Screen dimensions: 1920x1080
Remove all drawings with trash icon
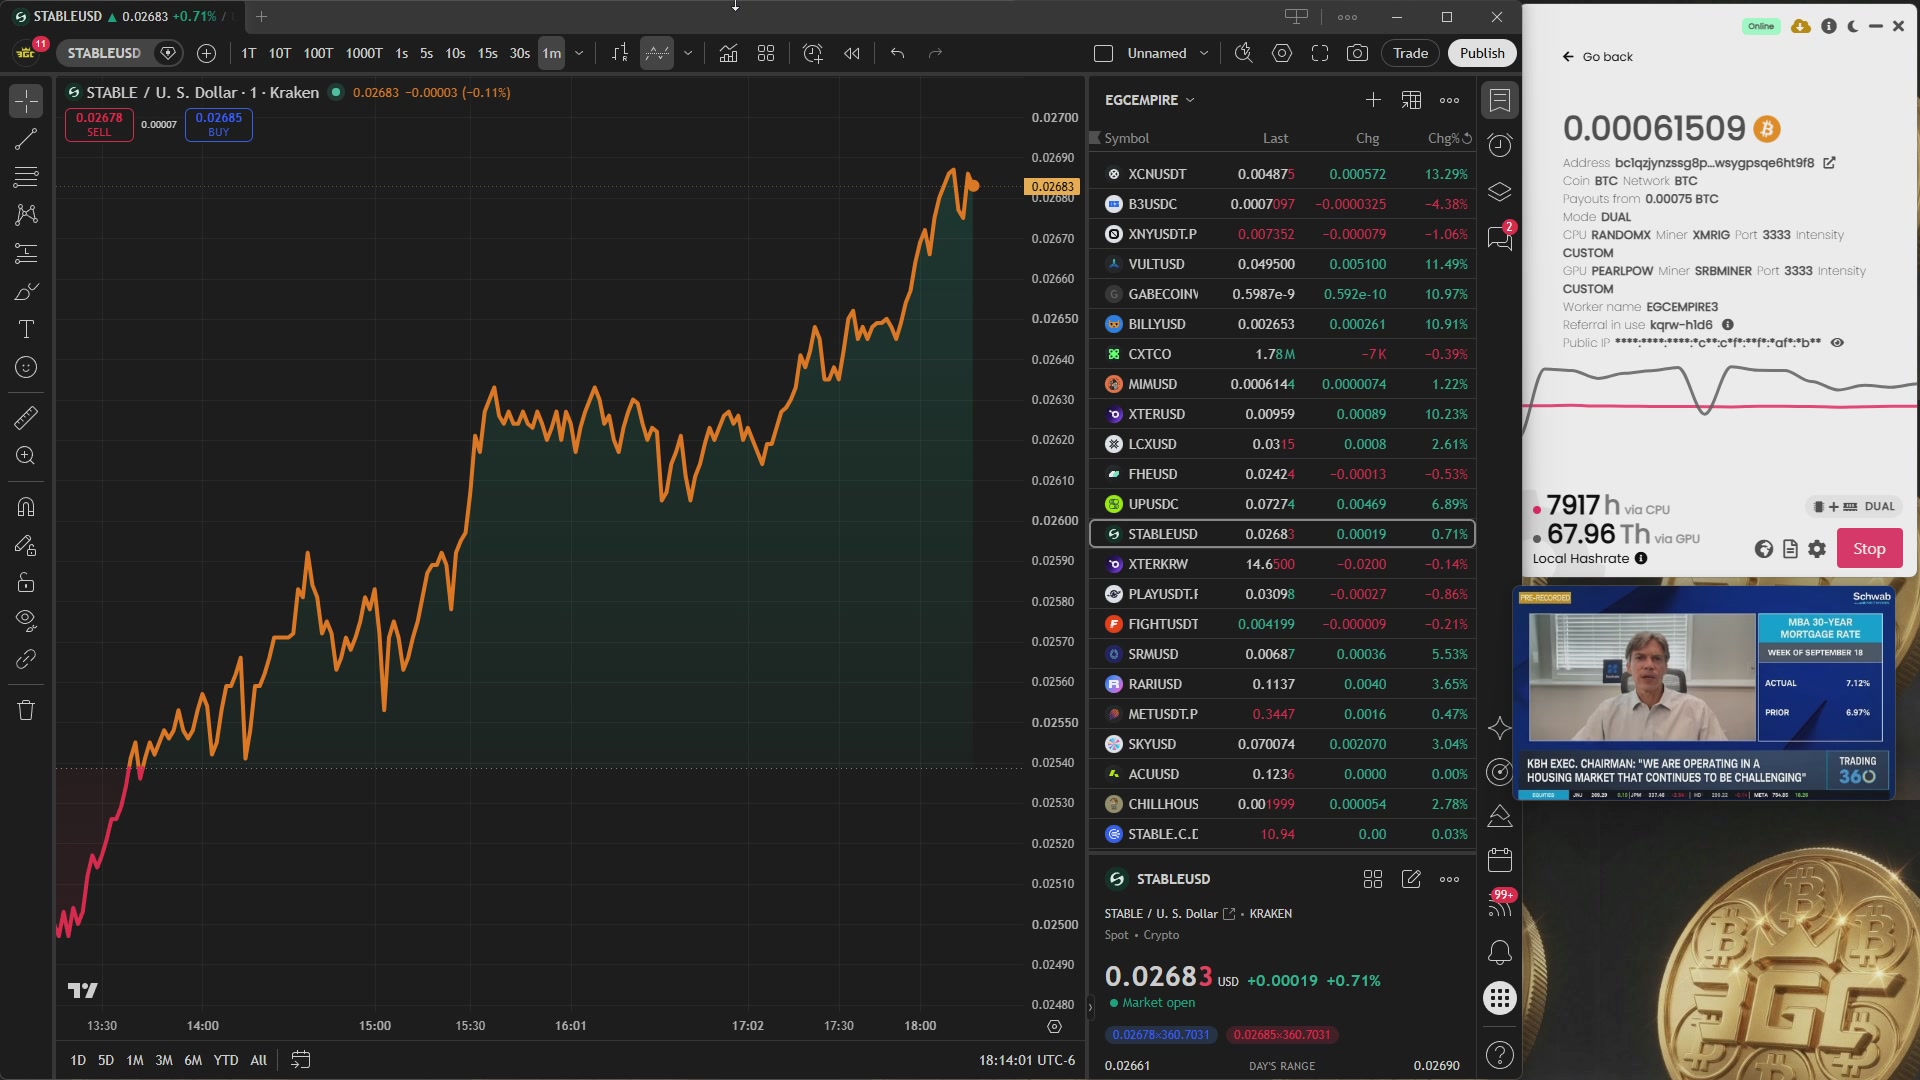click(x=26, y=710)
